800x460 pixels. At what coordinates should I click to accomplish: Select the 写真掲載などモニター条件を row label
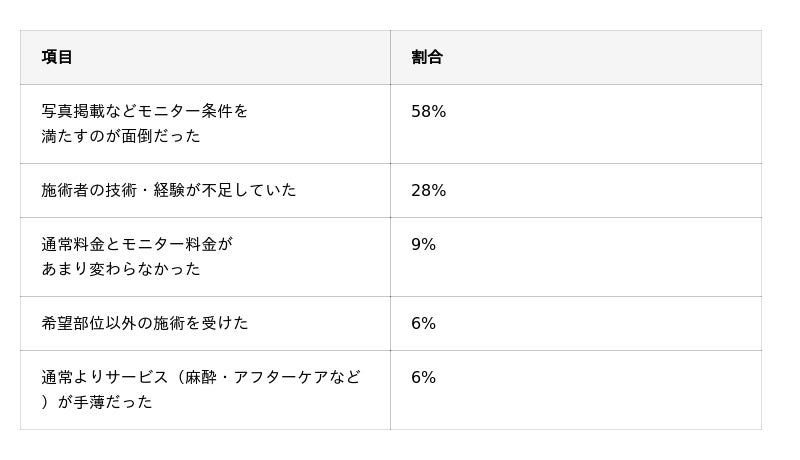(x=145, y=111)
